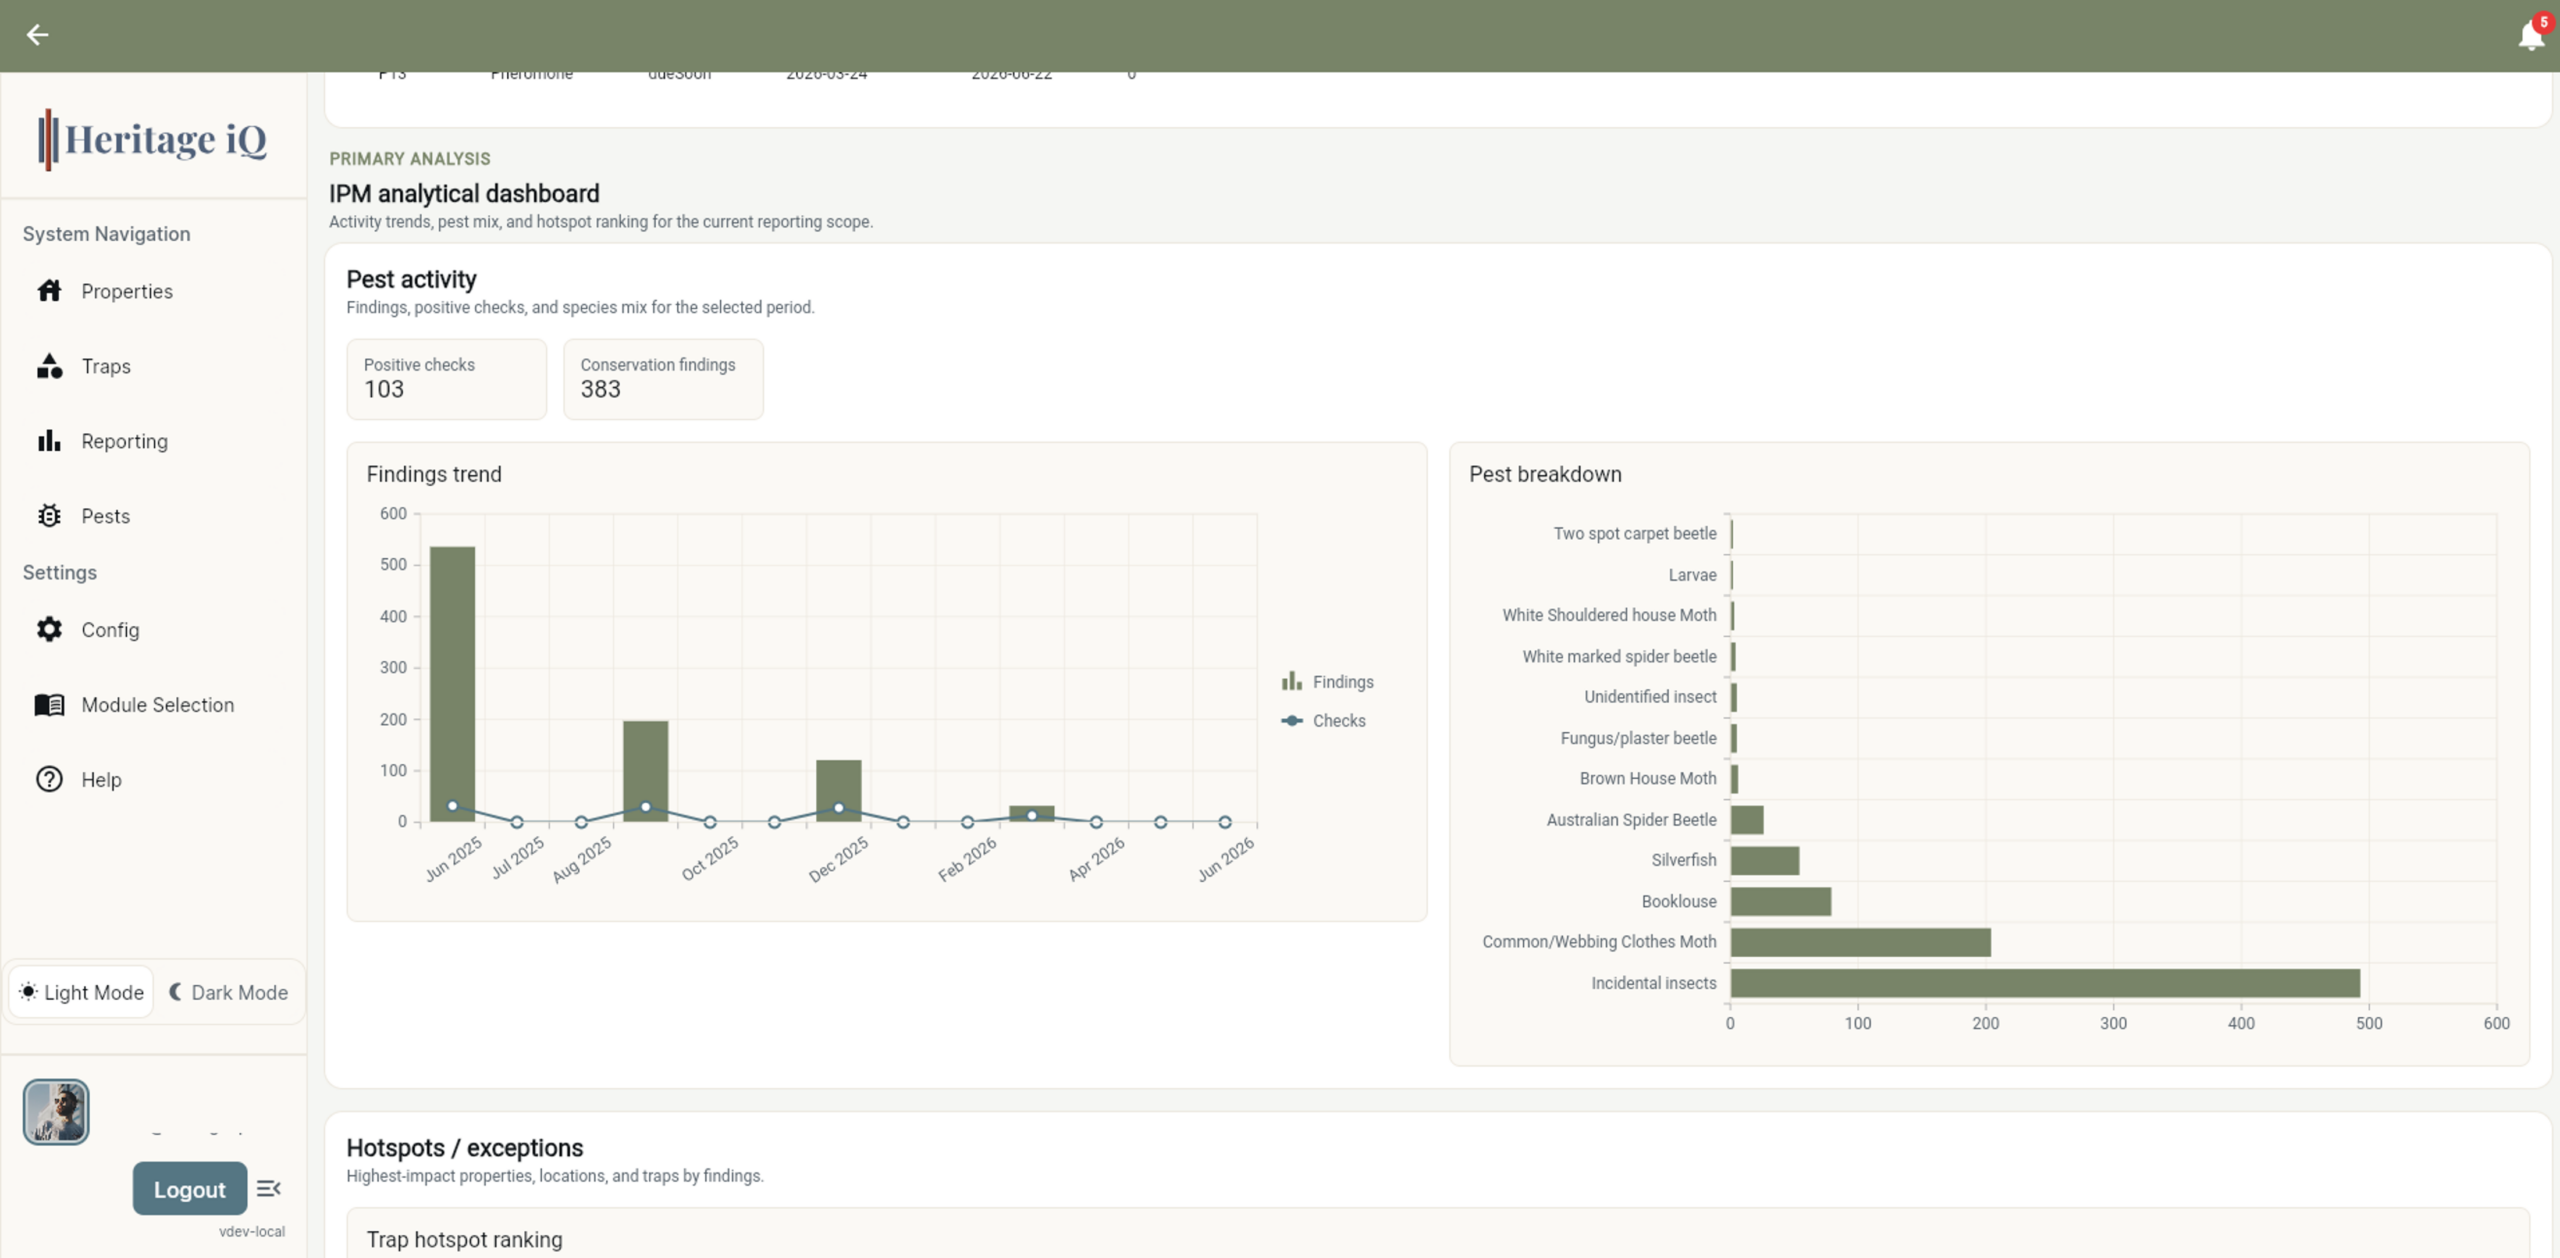Click the PRIMARY ANALYSIS label
Viewport: 2560px width, 1258px height.
[410, 159]
